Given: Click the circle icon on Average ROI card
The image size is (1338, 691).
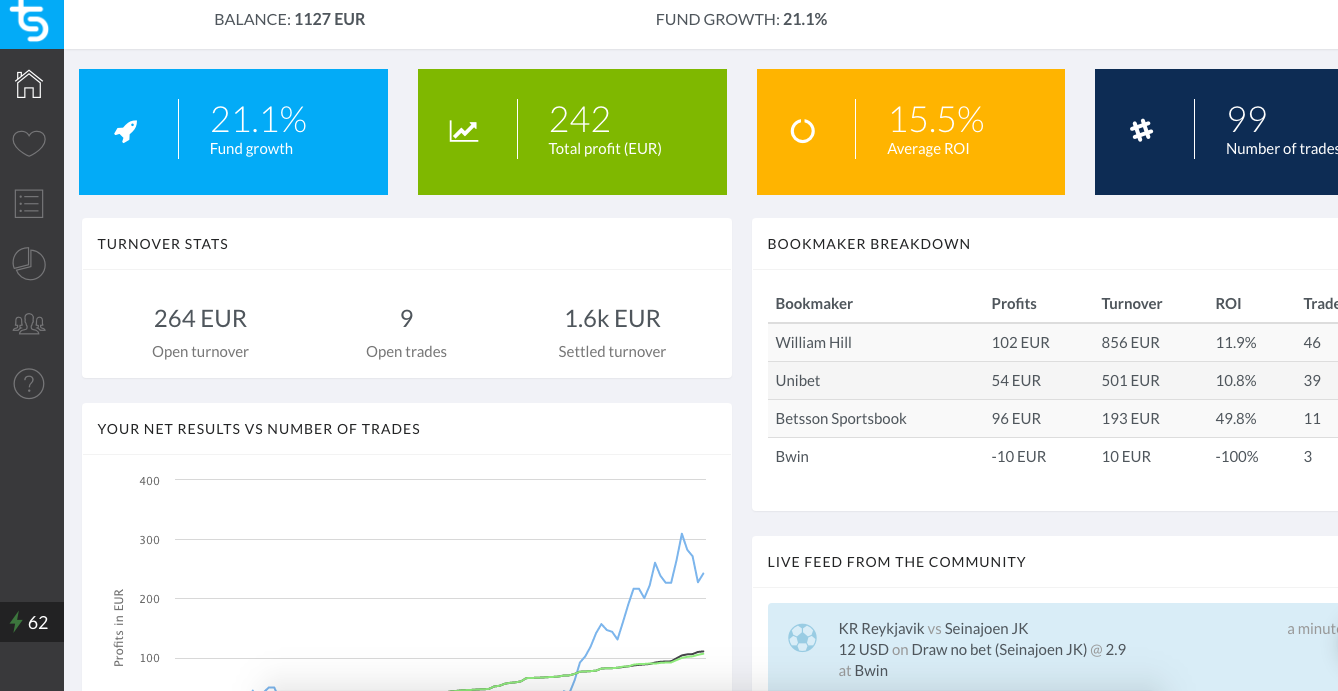Looking at the screenshot, I should (x=803, y=131).
